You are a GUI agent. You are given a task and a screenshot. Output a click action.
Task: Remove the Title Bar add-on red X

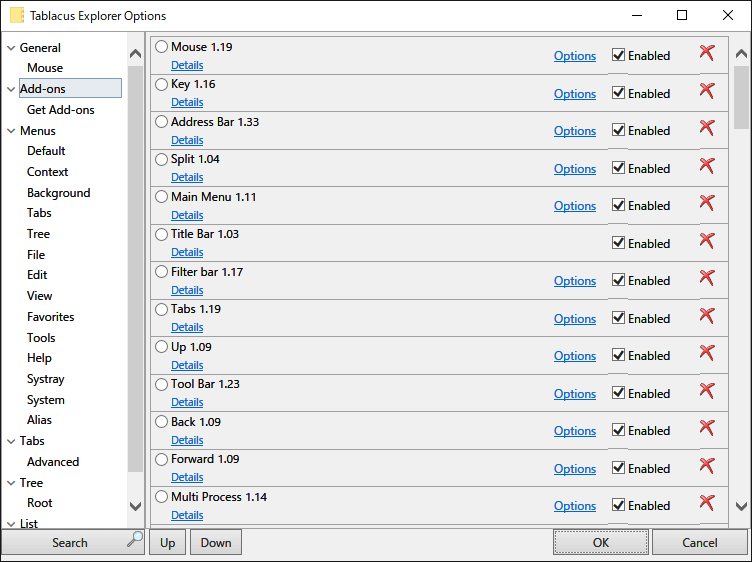pos(707,240)
